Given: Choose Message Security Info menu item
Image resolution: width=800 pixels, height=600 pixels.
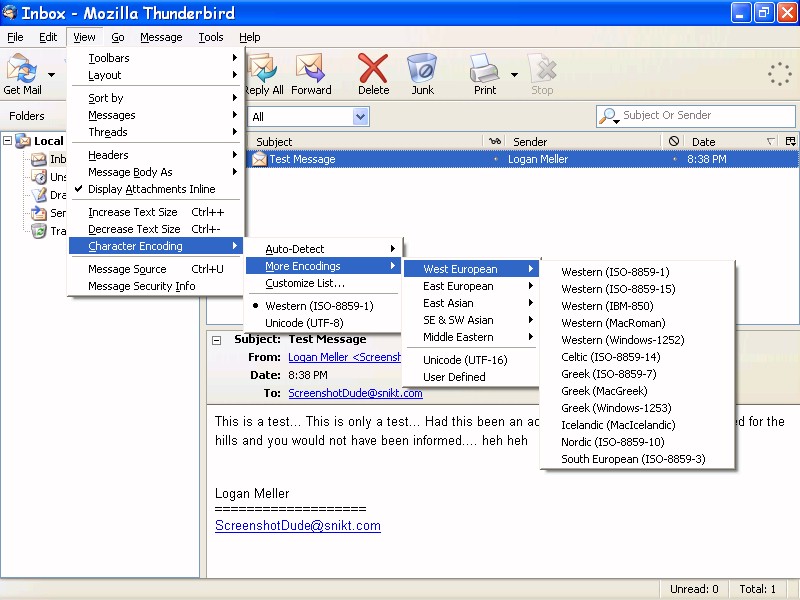Looking at the screenshot, I should (x=157, y=286).
